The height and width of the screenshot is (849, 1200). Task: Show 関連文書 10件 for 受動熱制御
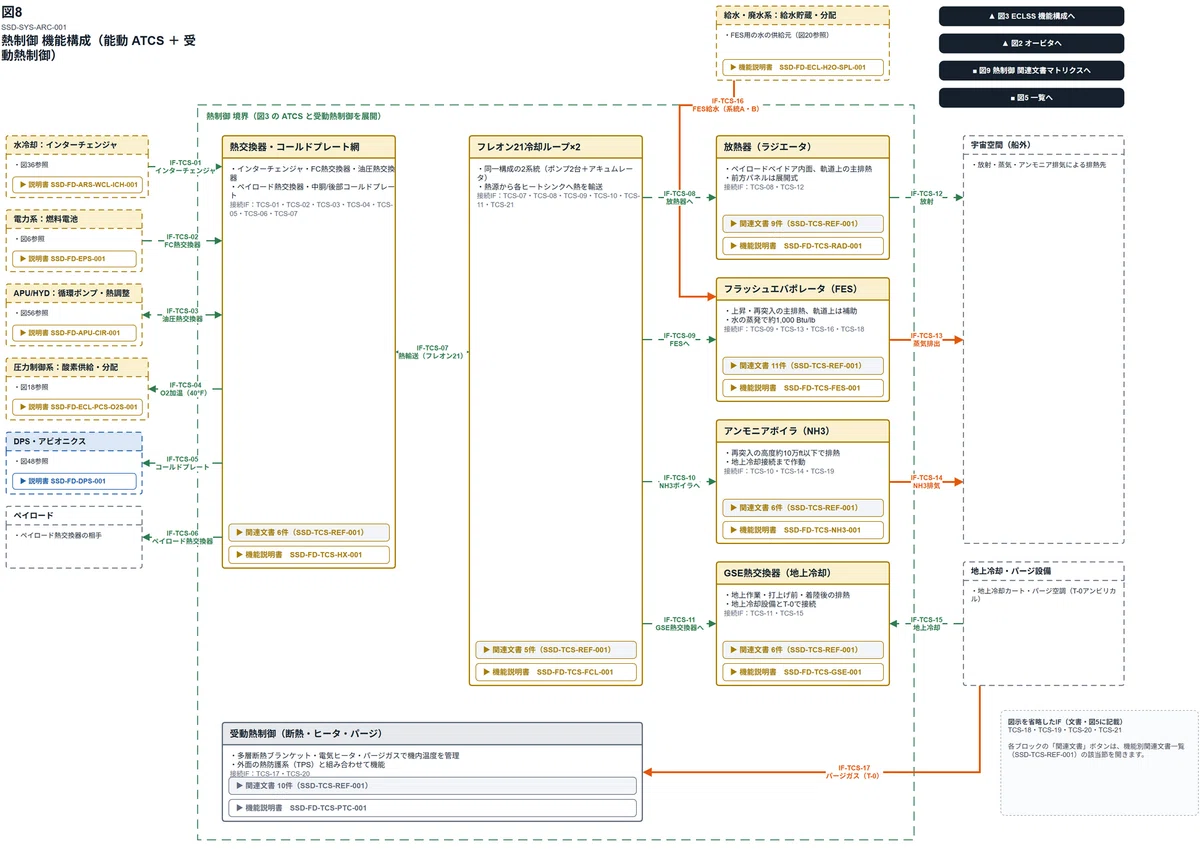tap(432, 786)
